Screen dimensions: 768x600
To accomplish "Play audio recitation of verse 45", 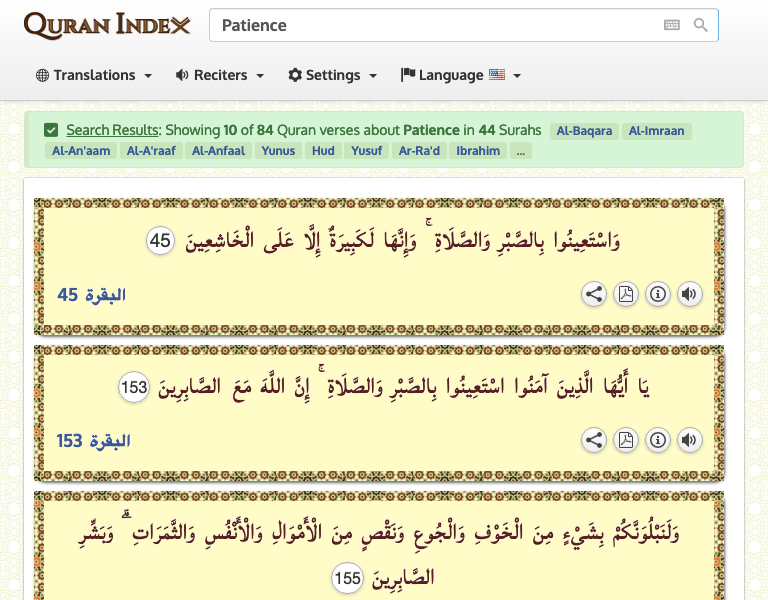I will coord(689,295).
